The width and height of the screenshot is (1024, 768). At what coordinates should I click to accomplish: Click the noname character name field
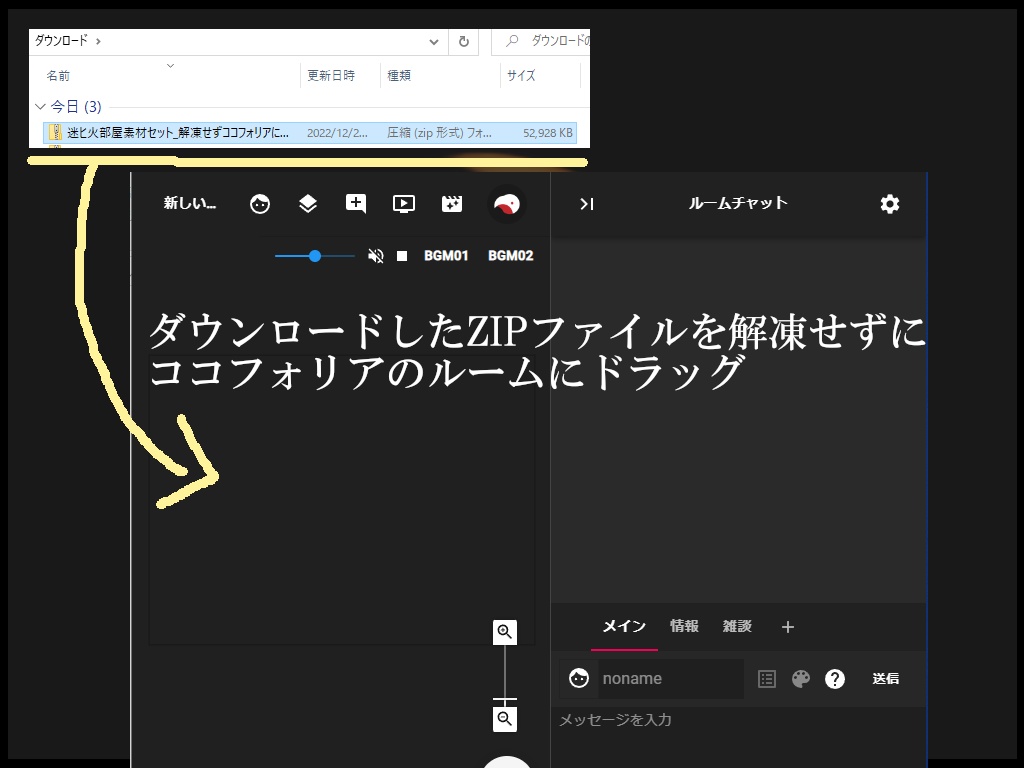[x=671, y=679]
